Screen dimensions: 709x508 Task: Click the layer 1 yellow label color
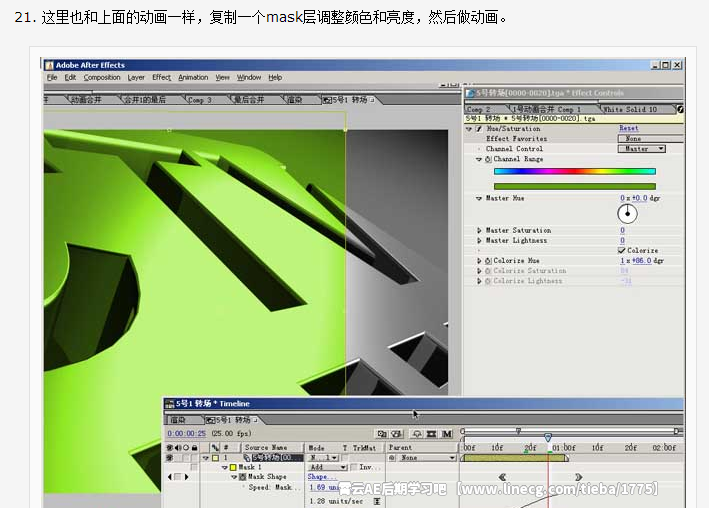(x=216, y=458)
